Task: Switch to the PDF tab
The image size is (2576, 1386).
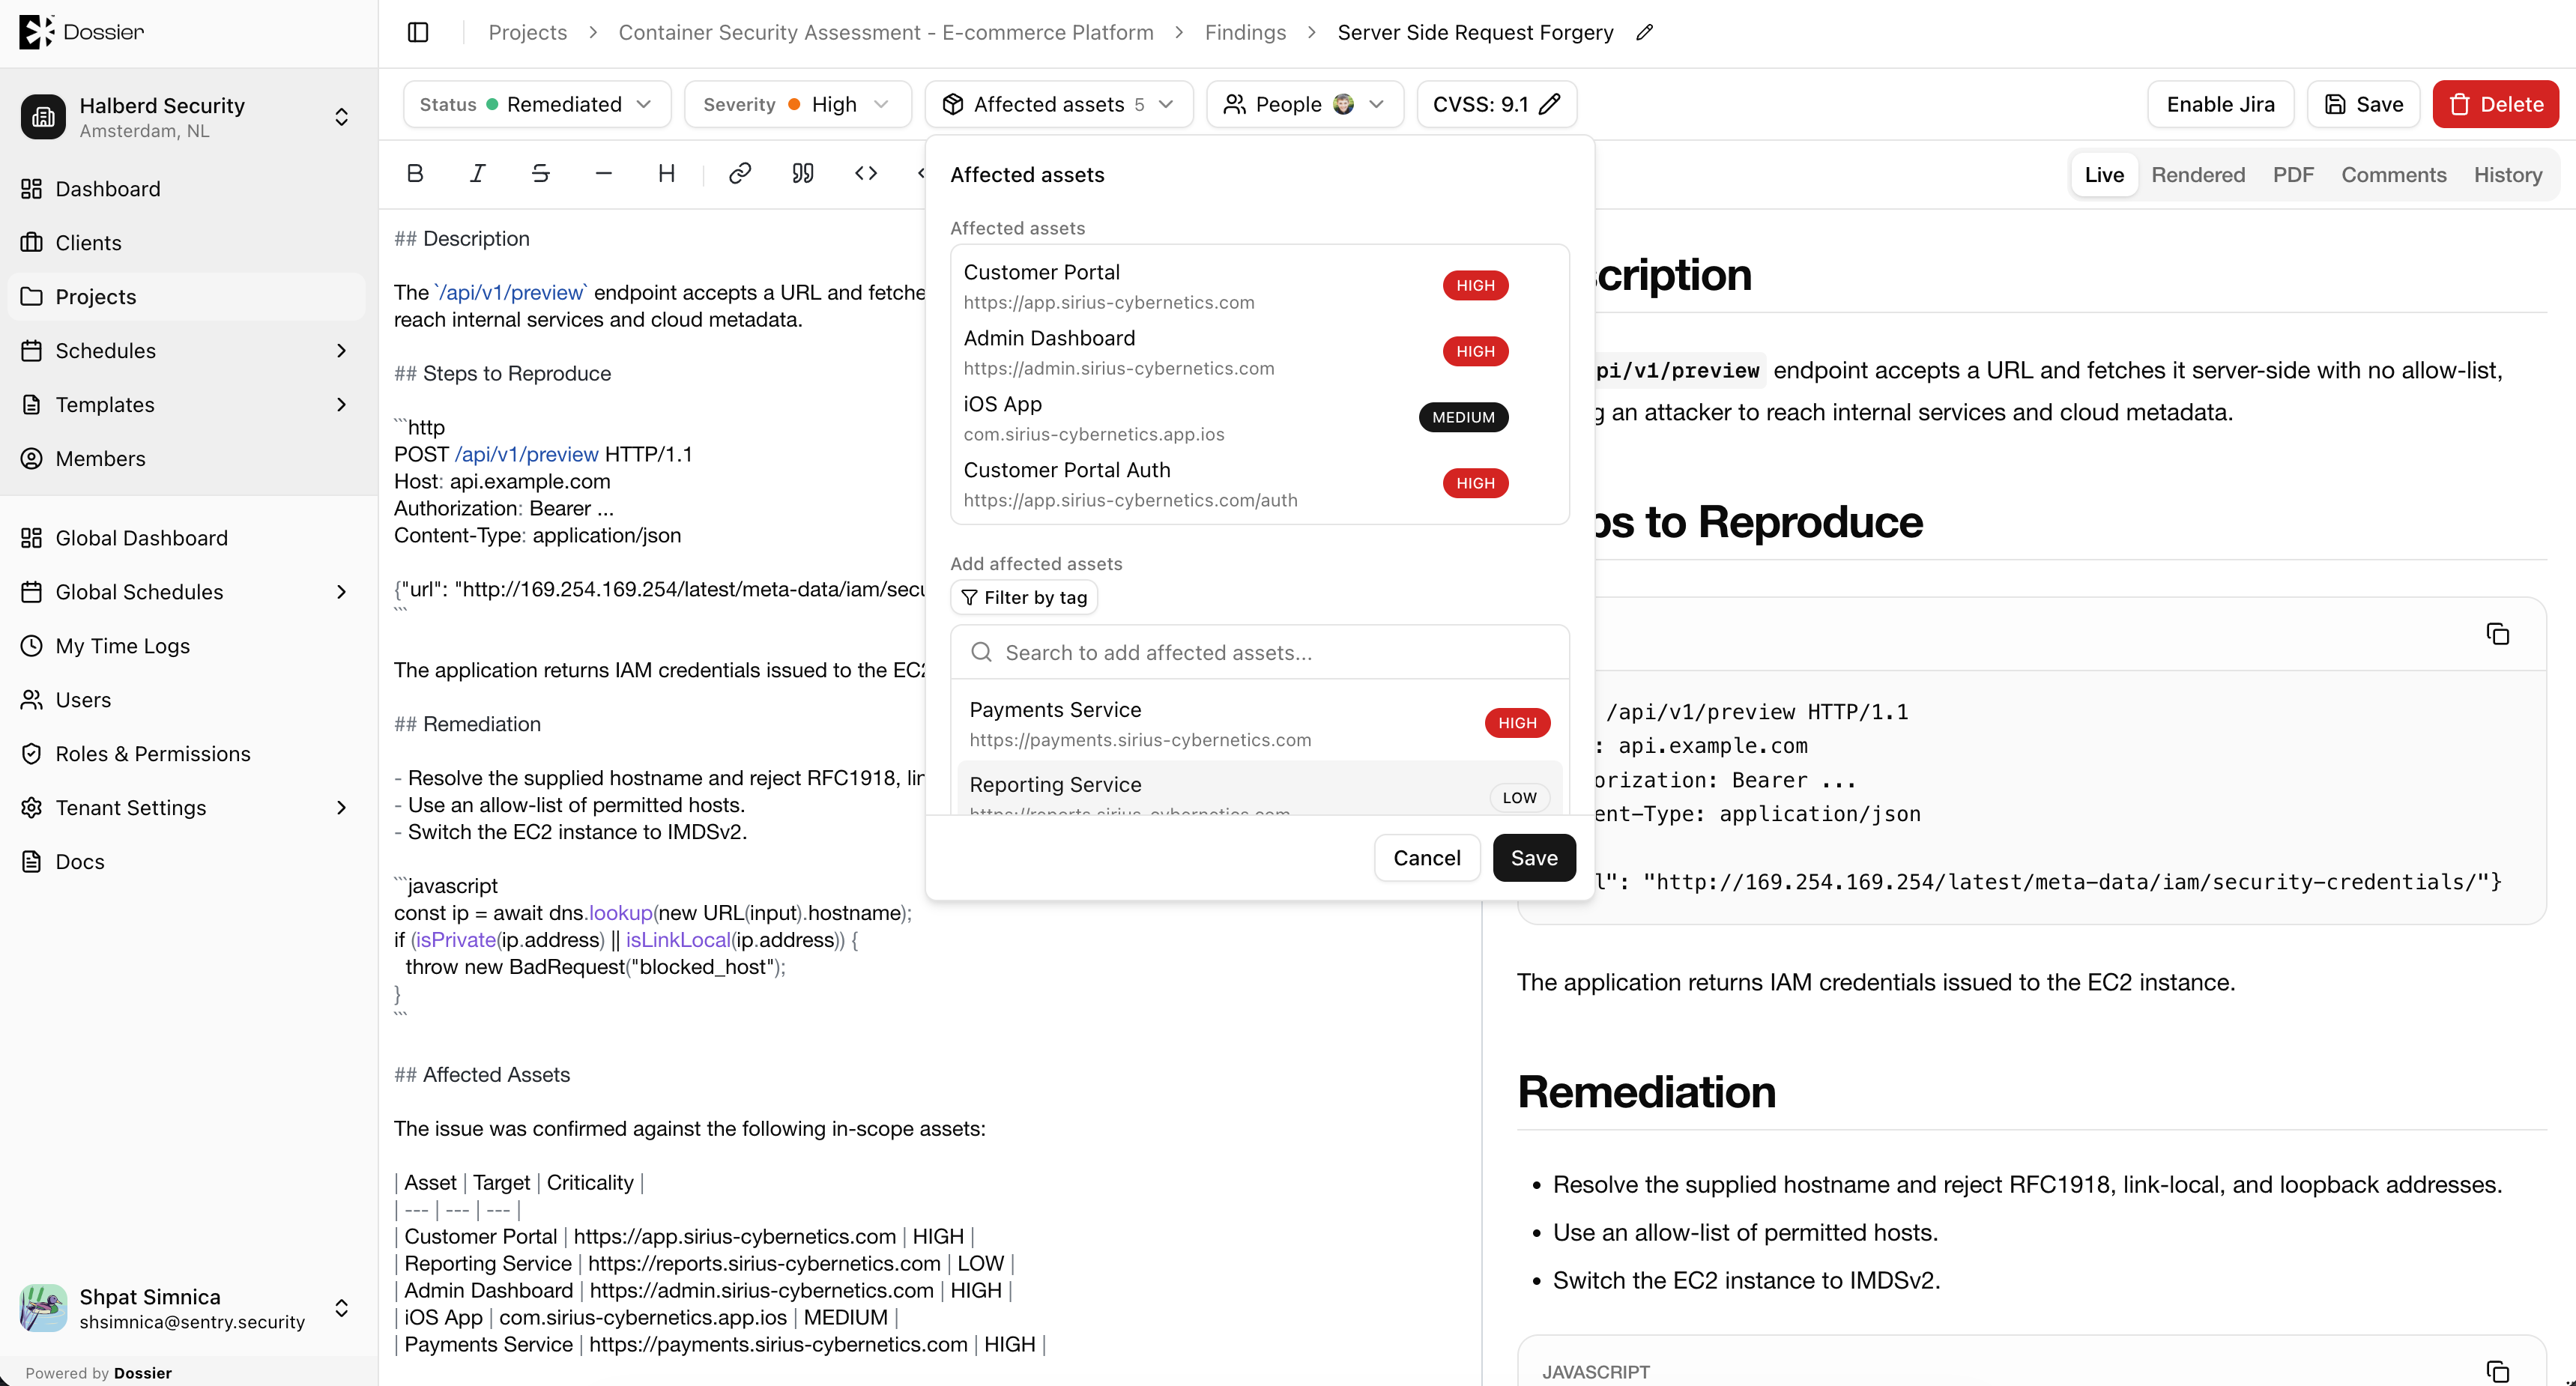Action: tap(2292, 175)
